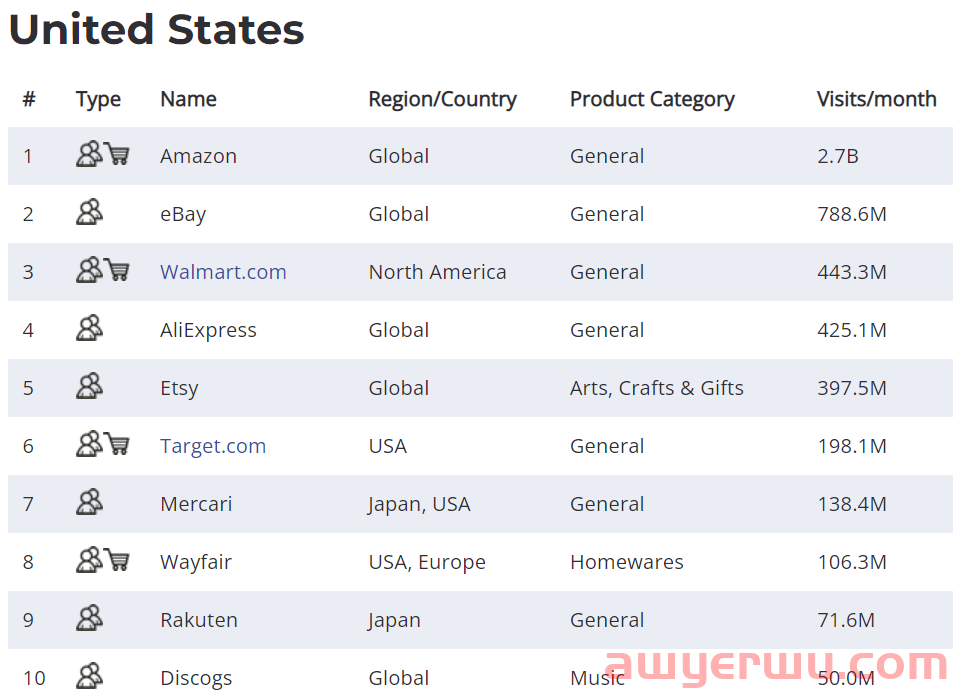The width and height of the screenshot is (965, 699).
Task: Click the cart icon in Target.com row
Action: (116, 444)
